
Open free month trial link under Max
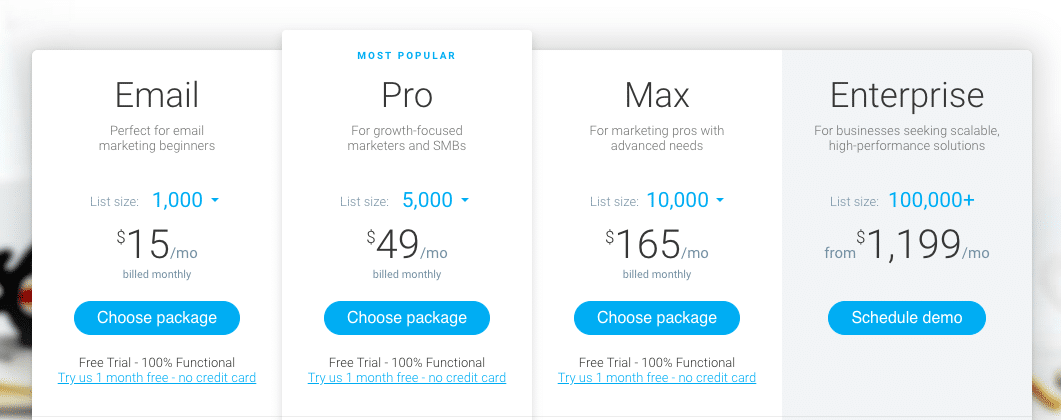pyautogui.click(x=657, y=377)
